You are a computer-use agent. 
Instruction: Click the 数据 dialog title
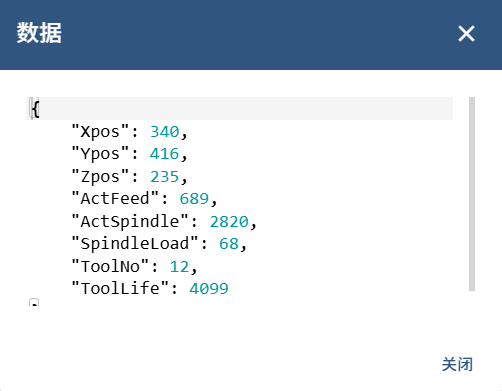pos(39,33)
